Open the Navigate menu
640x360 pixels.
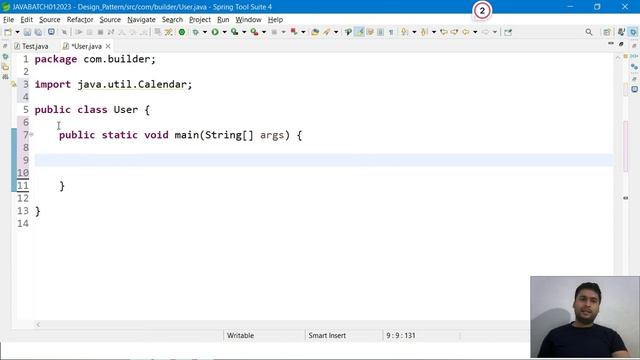coord(141,20)
